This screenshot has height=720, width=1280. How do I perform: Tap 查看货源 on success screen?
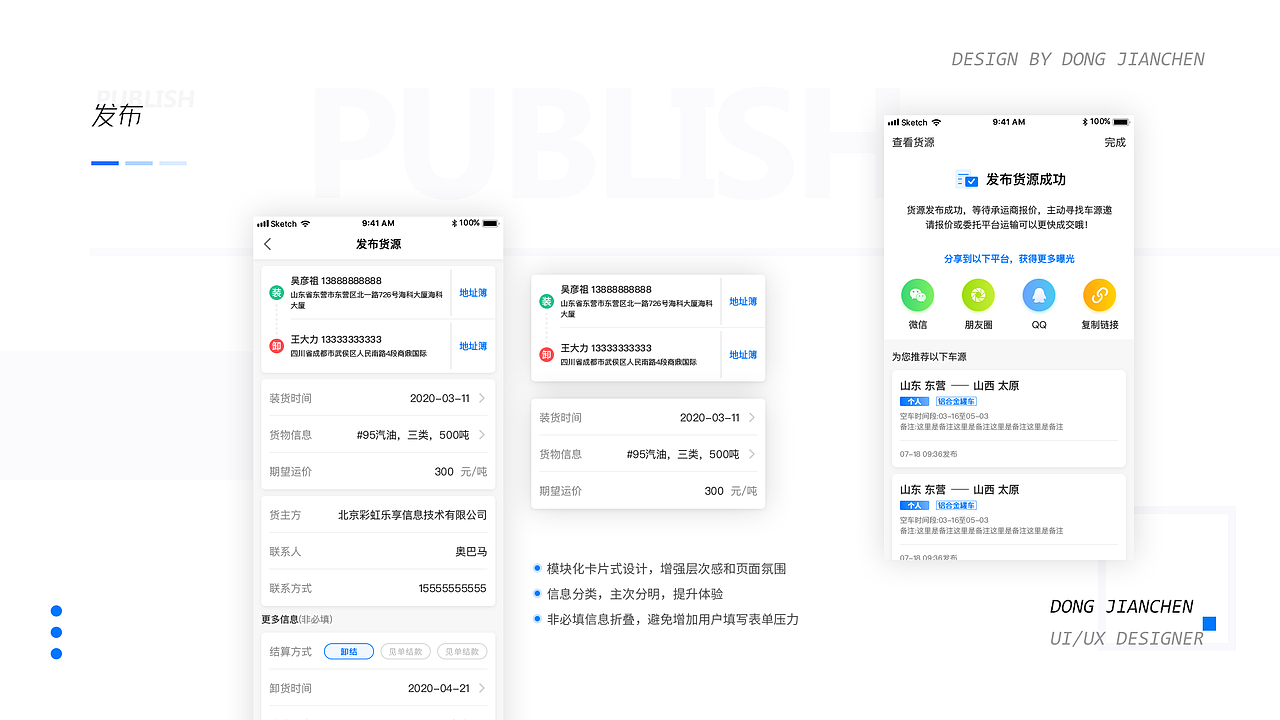tap(913, 143)
